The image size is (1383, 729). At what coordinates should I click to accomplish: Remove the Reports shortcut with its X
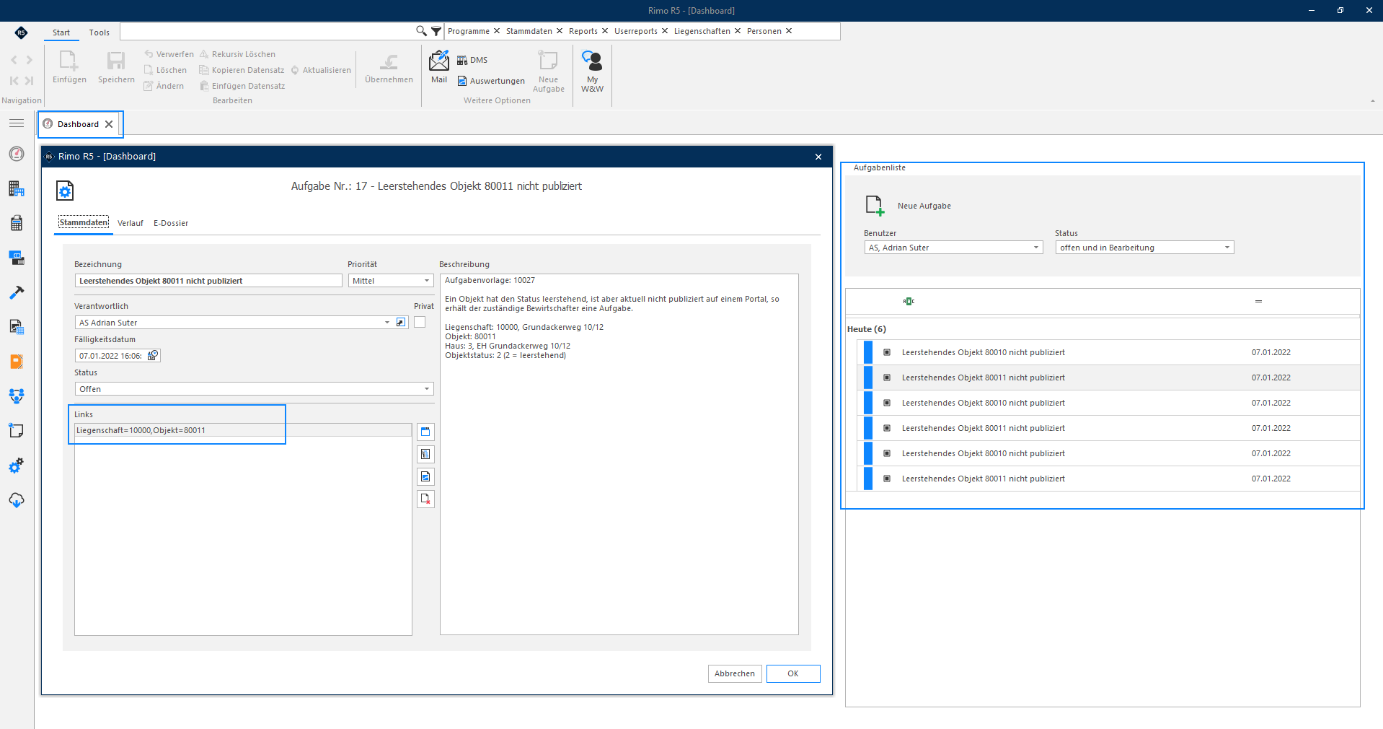(x=604, y=31)
